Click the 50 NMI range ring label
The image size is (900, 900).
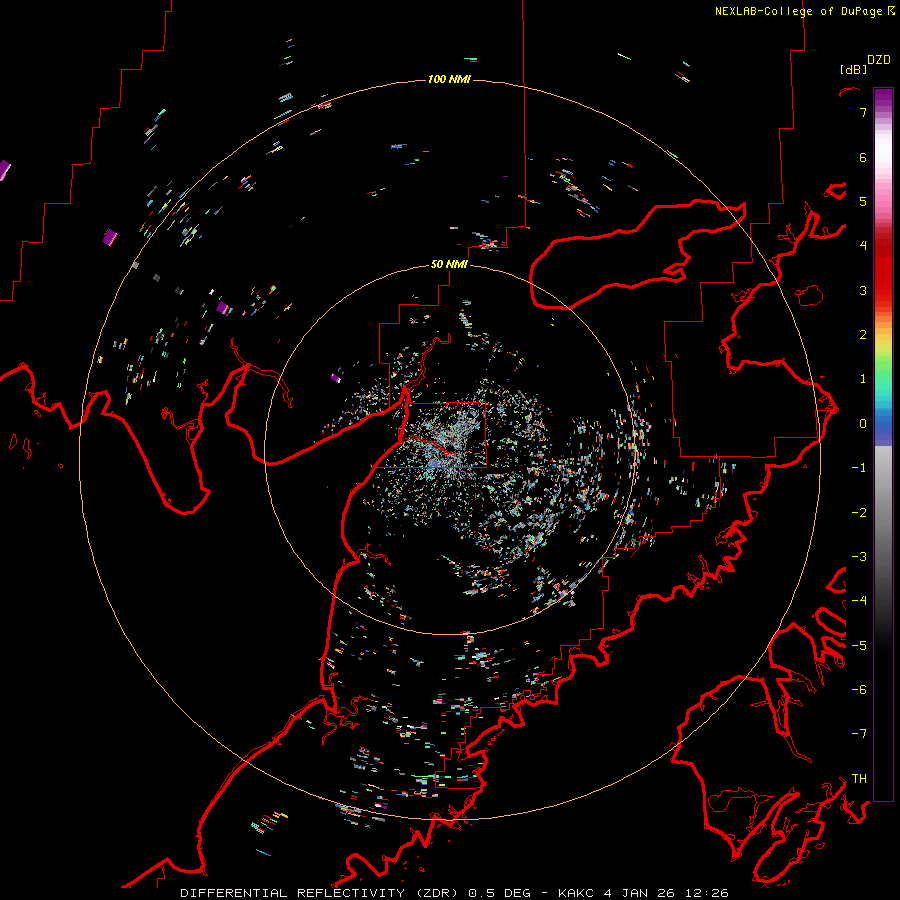[449, 264]
